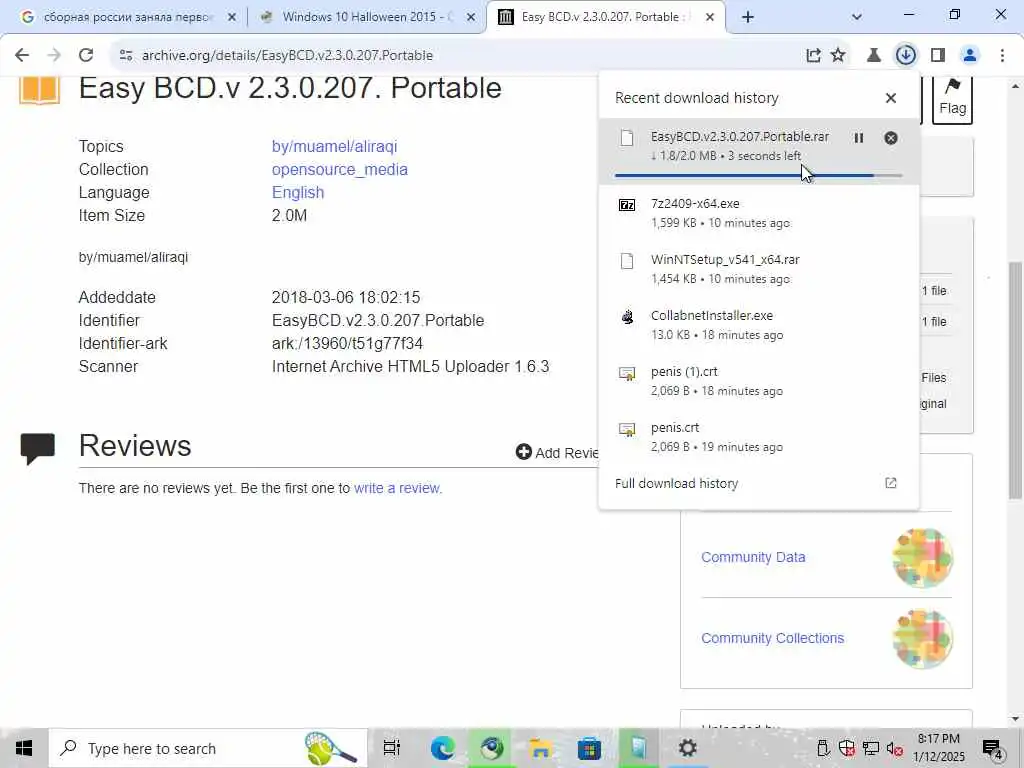1024x768 pixels.
Task: Close the Recent download history popup
Action: click(891, 98)
